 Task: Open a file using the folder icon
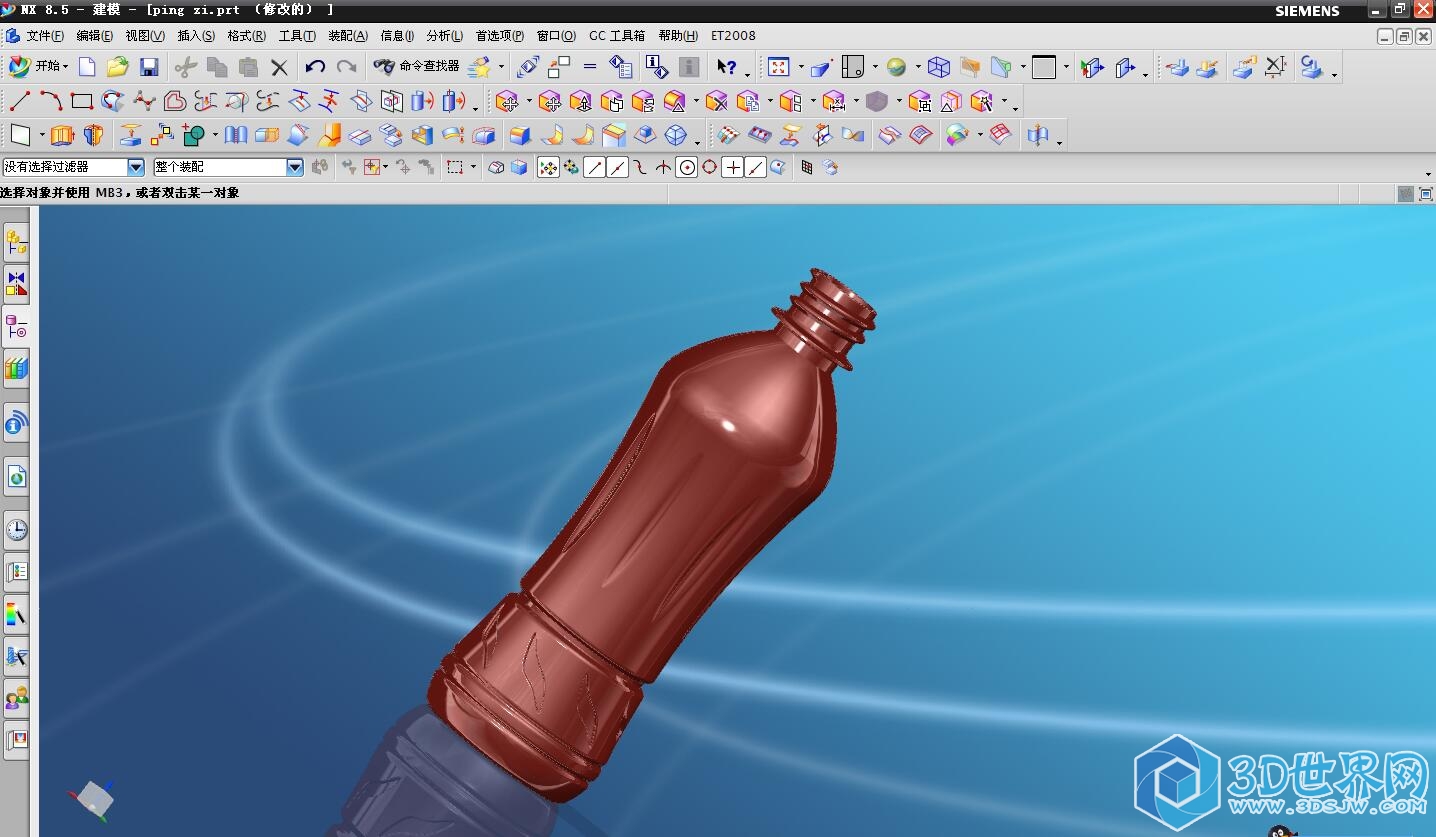118,67
